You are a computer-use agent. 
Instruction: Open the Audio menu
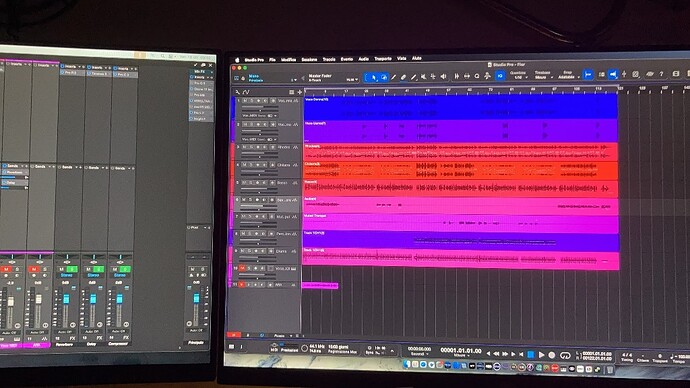coord(363,59)
